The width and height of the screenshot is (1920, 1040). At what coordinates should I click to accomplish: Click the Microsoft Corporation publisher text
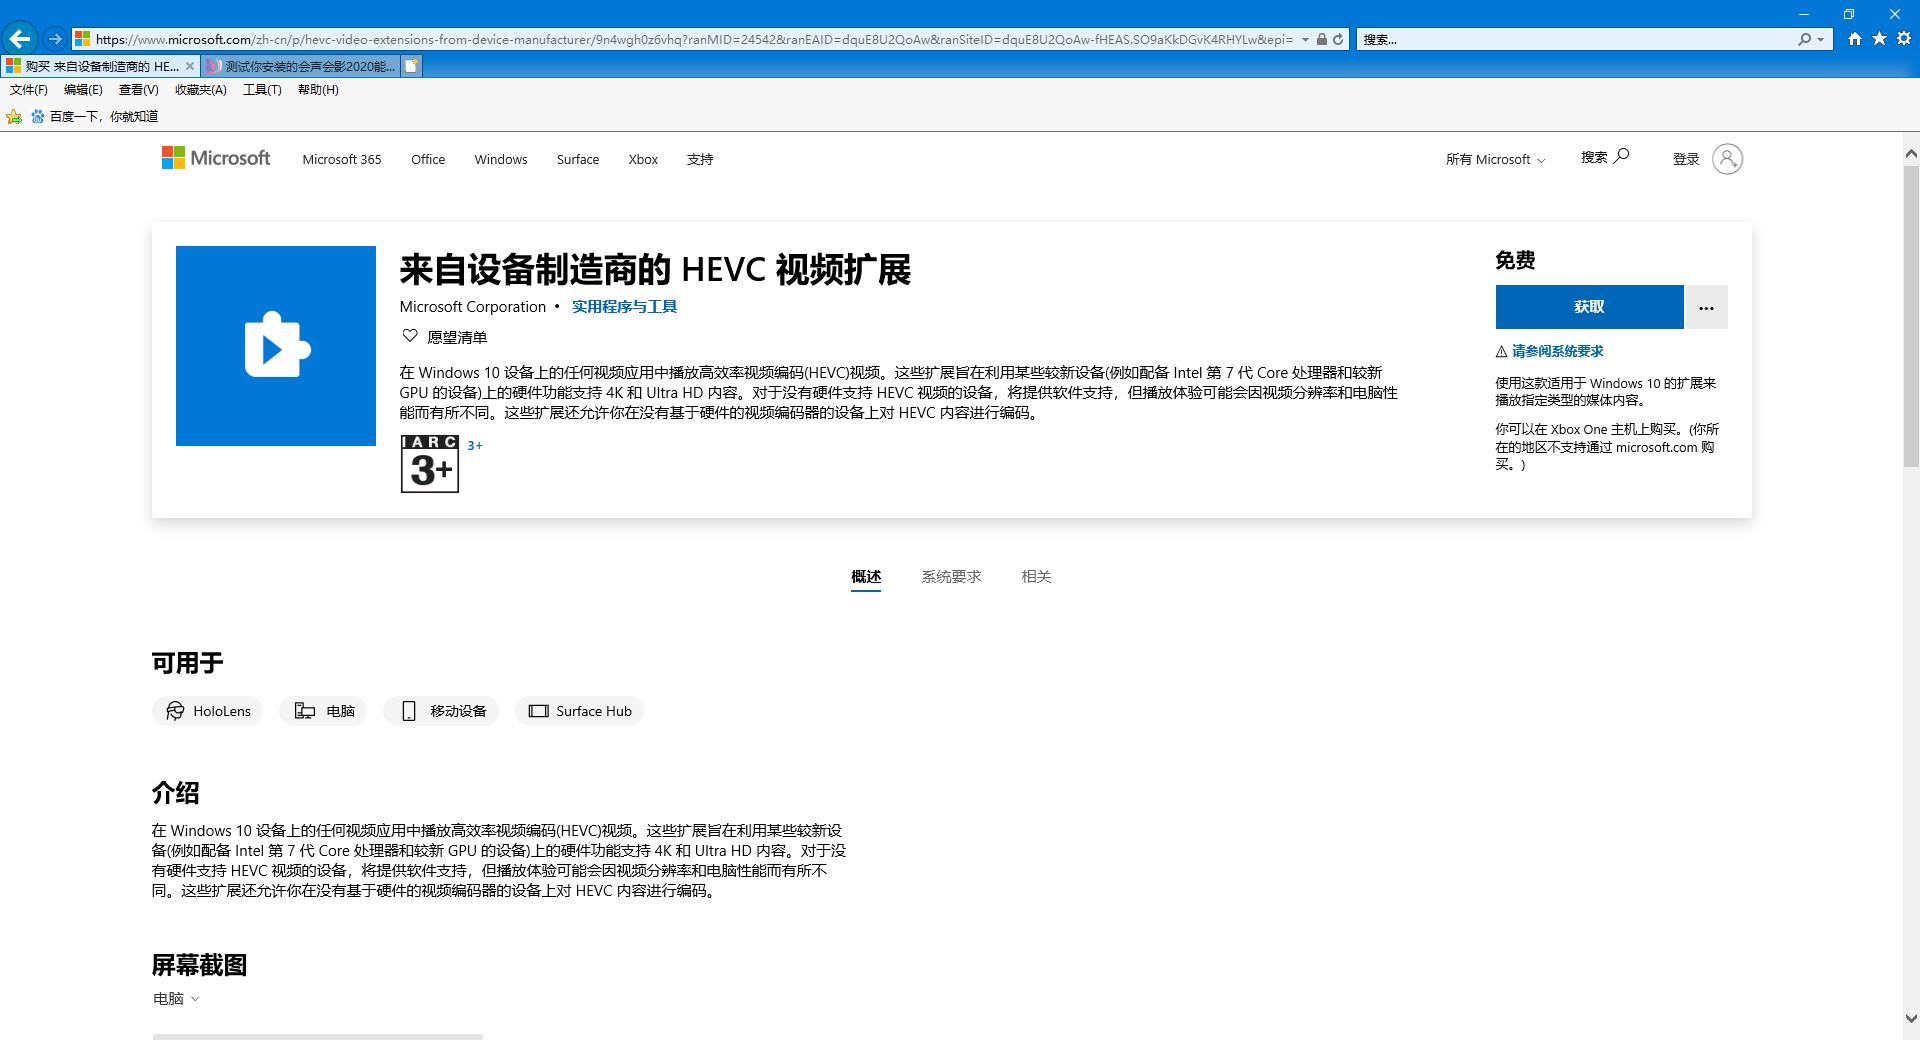[x=473, y=307]
